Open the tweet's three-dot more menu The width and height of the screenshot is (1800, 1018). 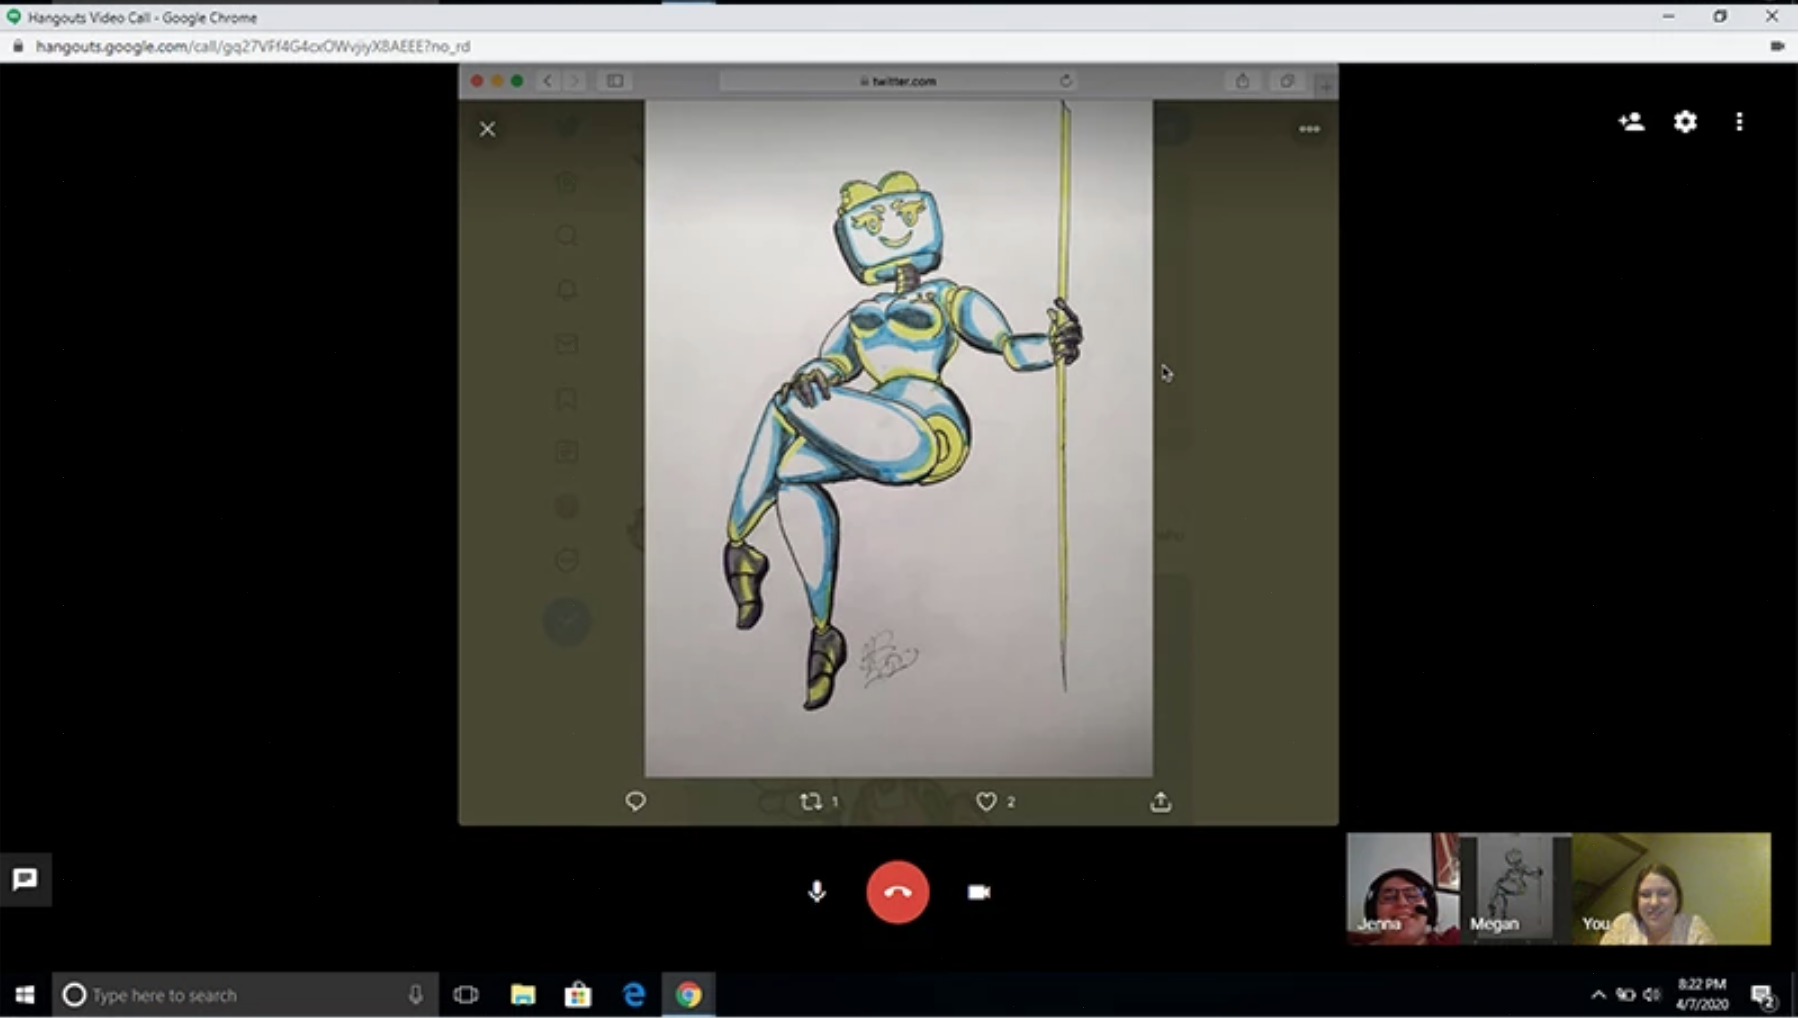1309,129
